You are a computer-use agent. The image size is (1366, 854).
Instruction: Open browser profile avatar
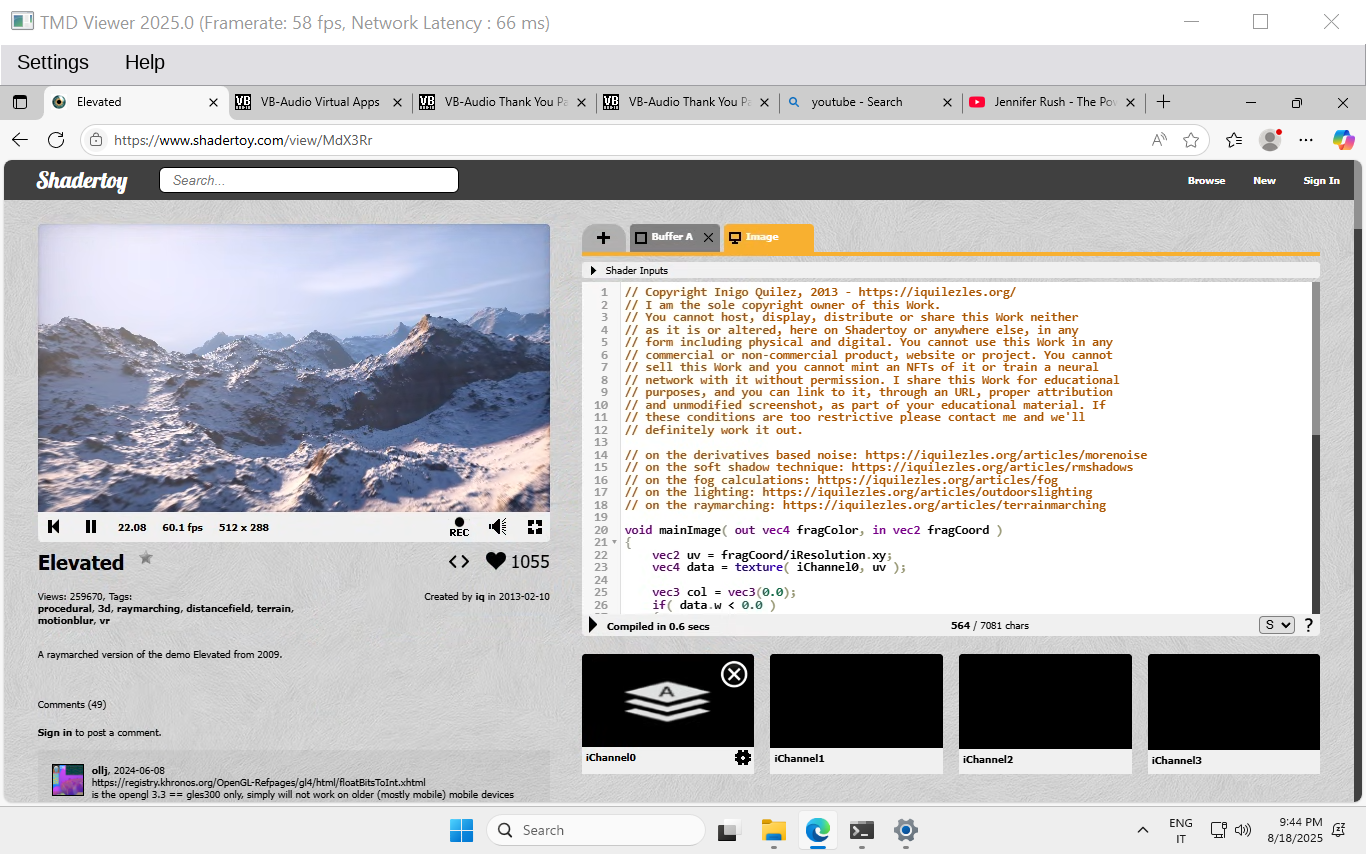(1270, 140)
